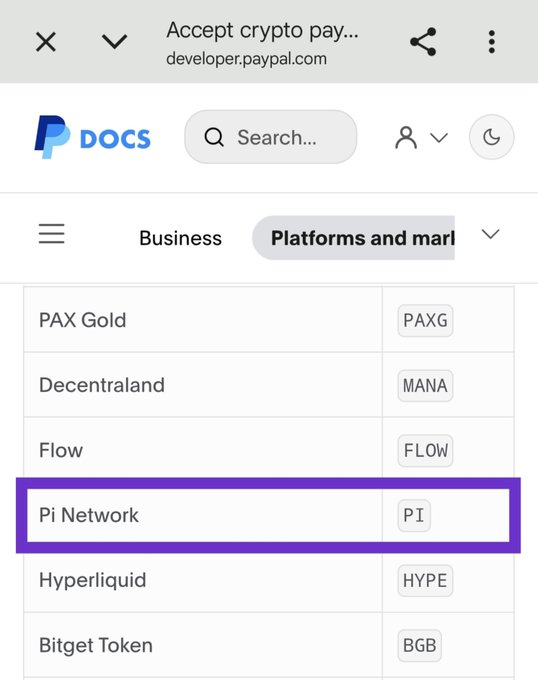Expand the tab list dropdown chevron

490,234
